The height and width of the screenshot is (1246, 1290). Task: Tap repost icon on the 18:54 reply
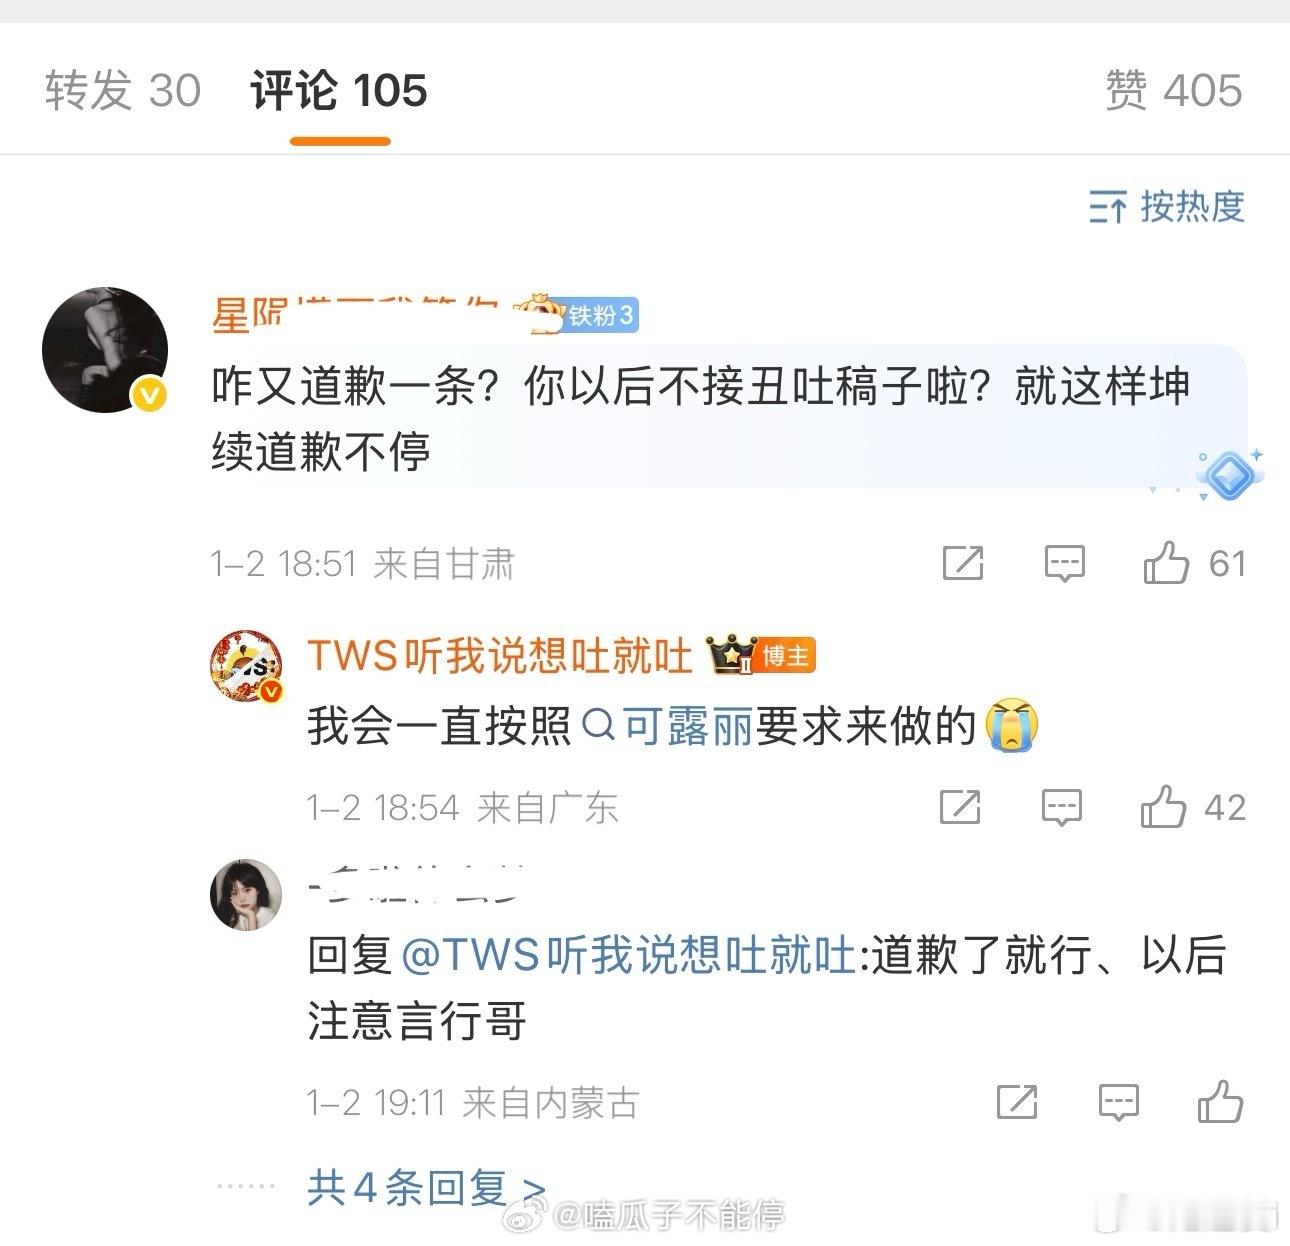960,806
